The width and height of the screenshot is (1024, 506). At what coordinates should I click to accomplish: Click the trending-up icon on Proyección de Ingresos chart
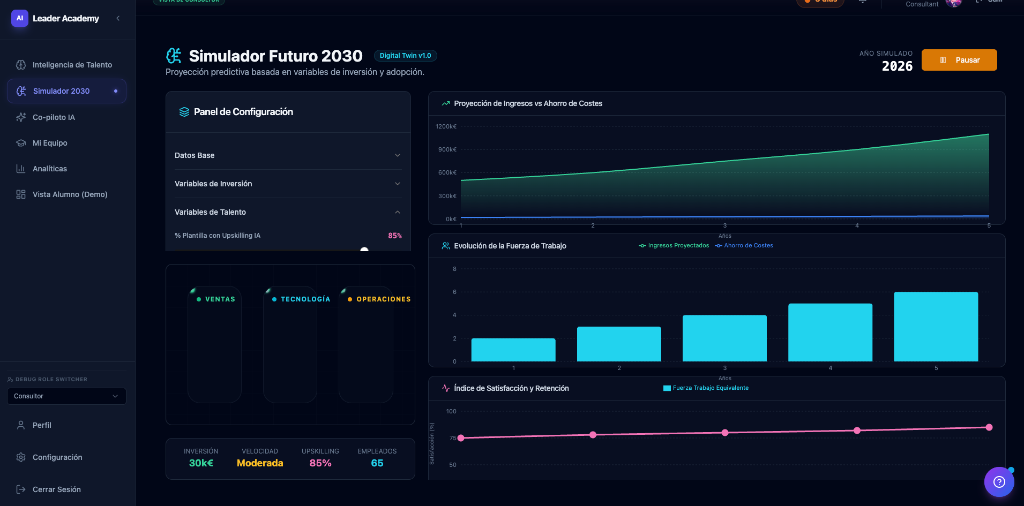pos(446,103)
